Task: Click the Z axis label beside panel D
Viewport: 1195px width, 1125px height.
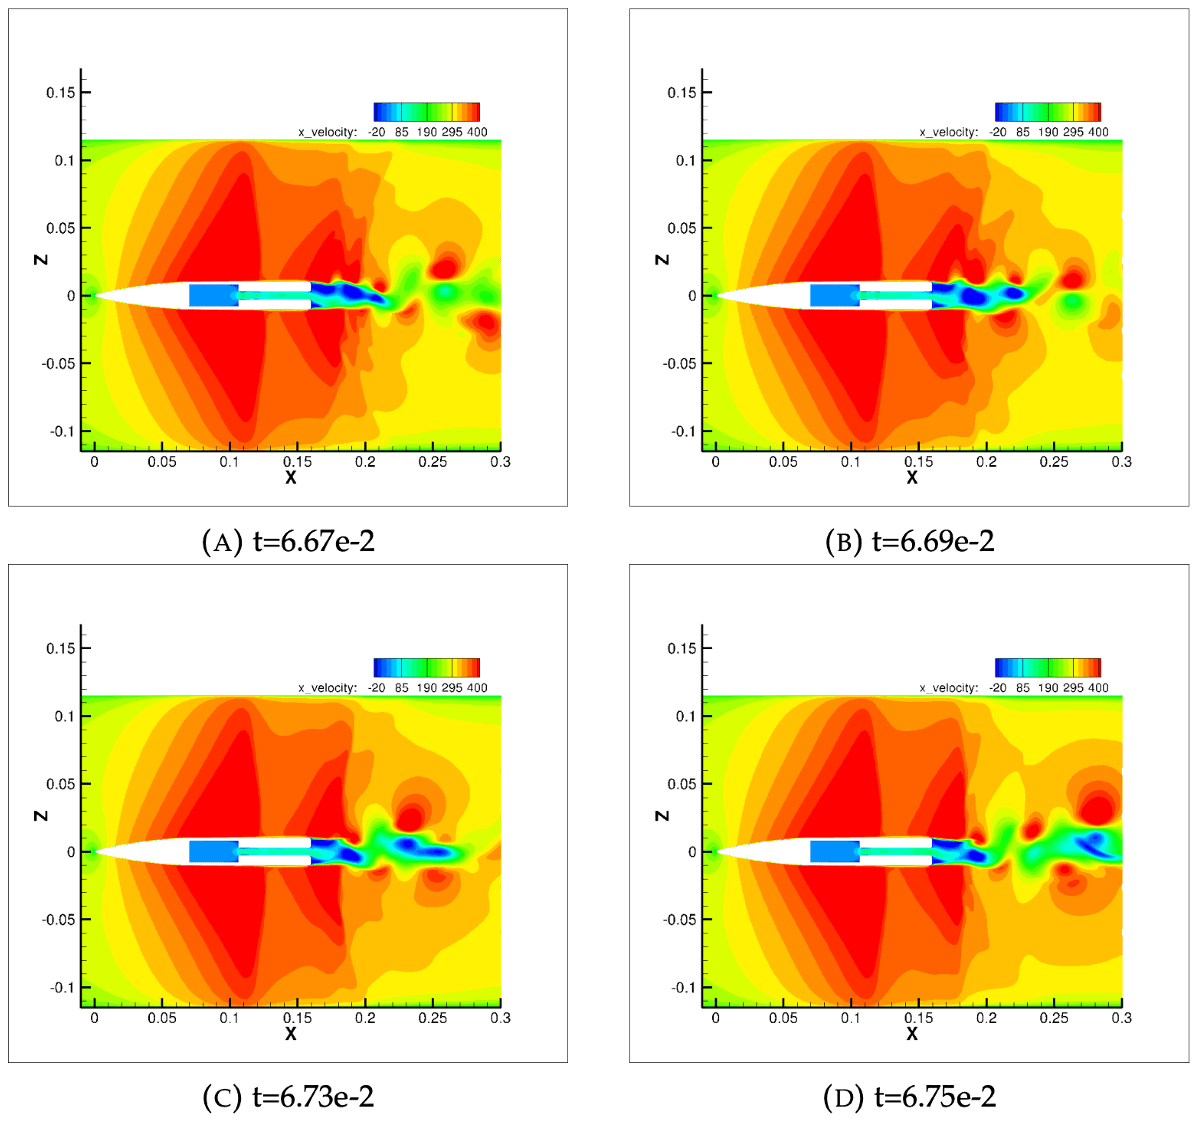Action: tap(661, 815)
